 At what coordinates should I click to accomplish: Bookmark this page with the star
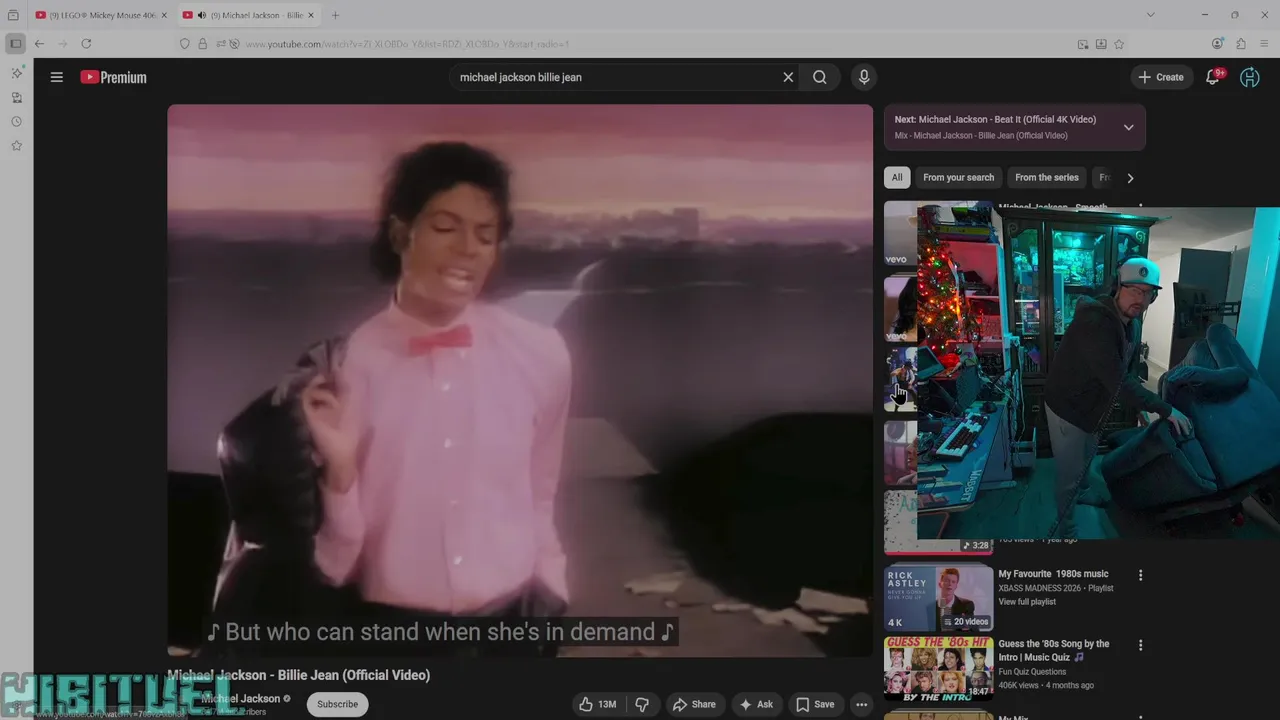click(x=1119, y=44)
